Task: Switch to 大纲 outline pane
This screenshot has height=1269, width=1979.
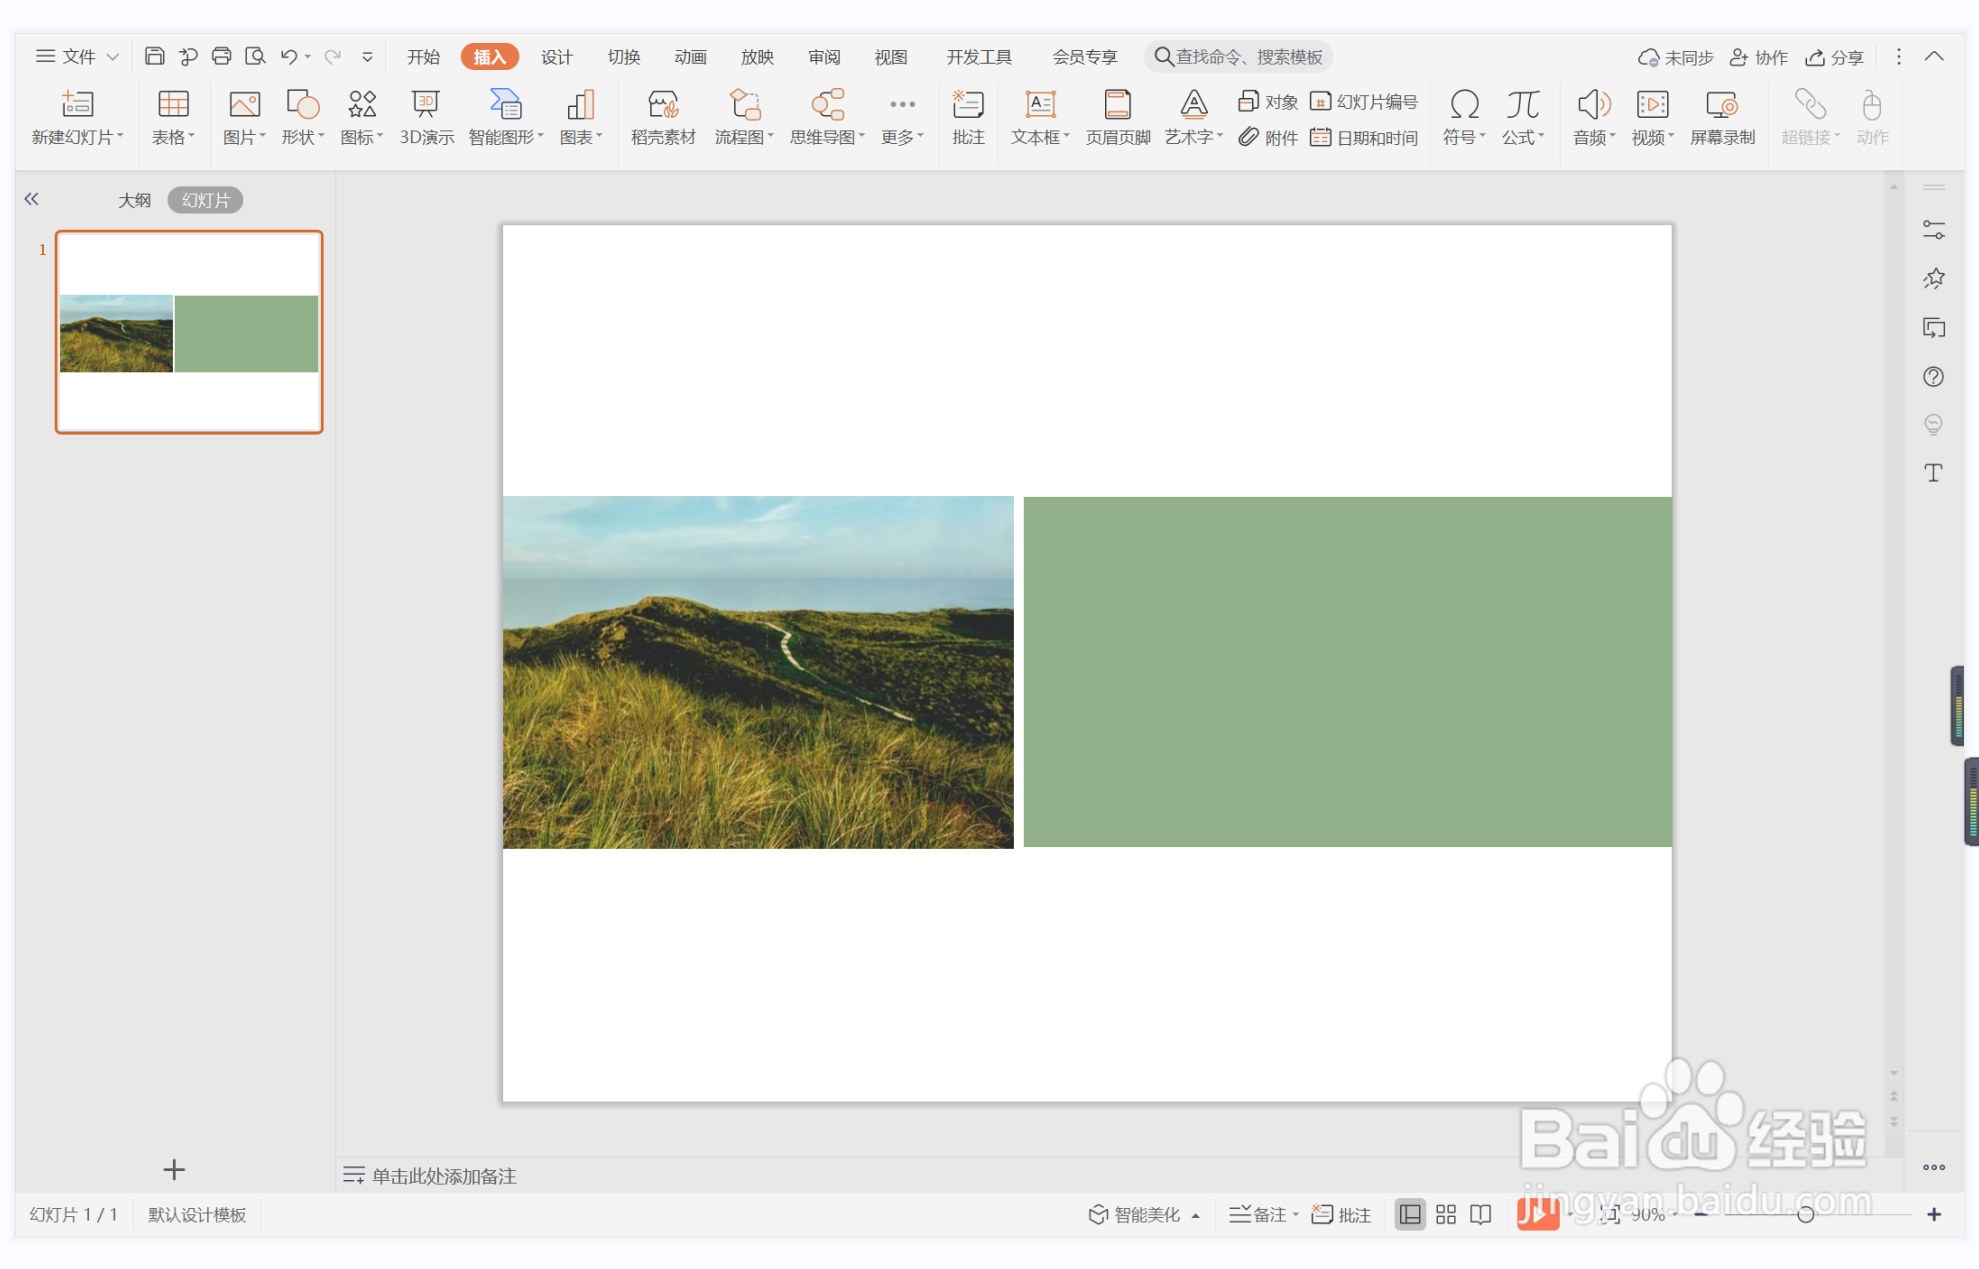Action: click(134, 200)
